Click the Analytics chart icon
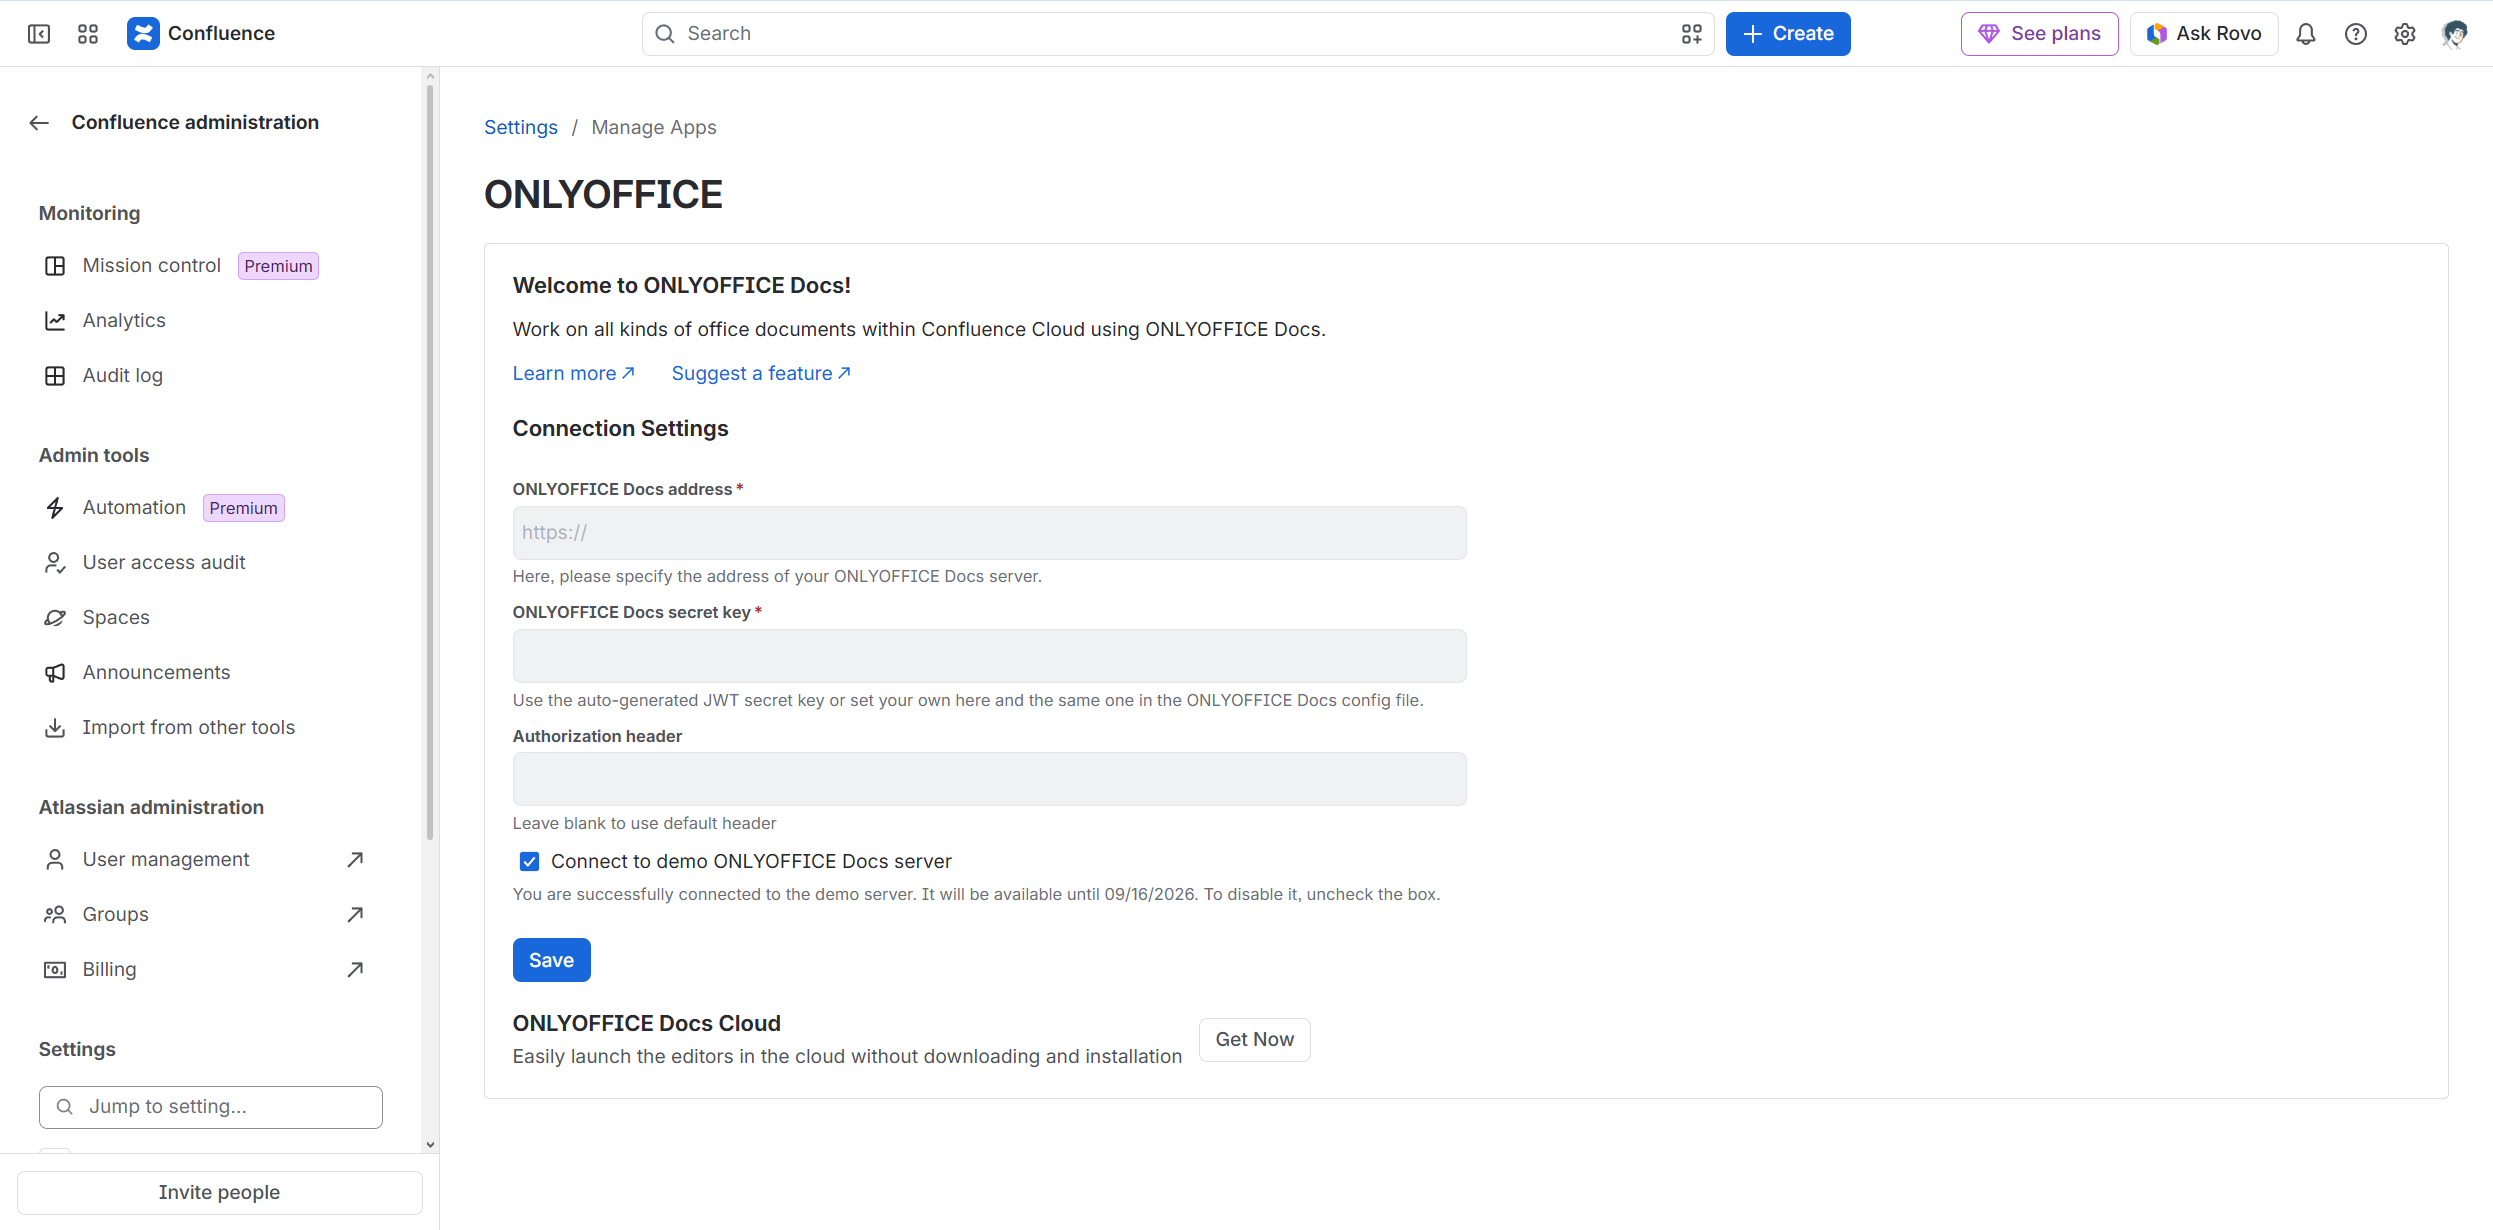This screenshot has height=1230, width=2493. 55,321
